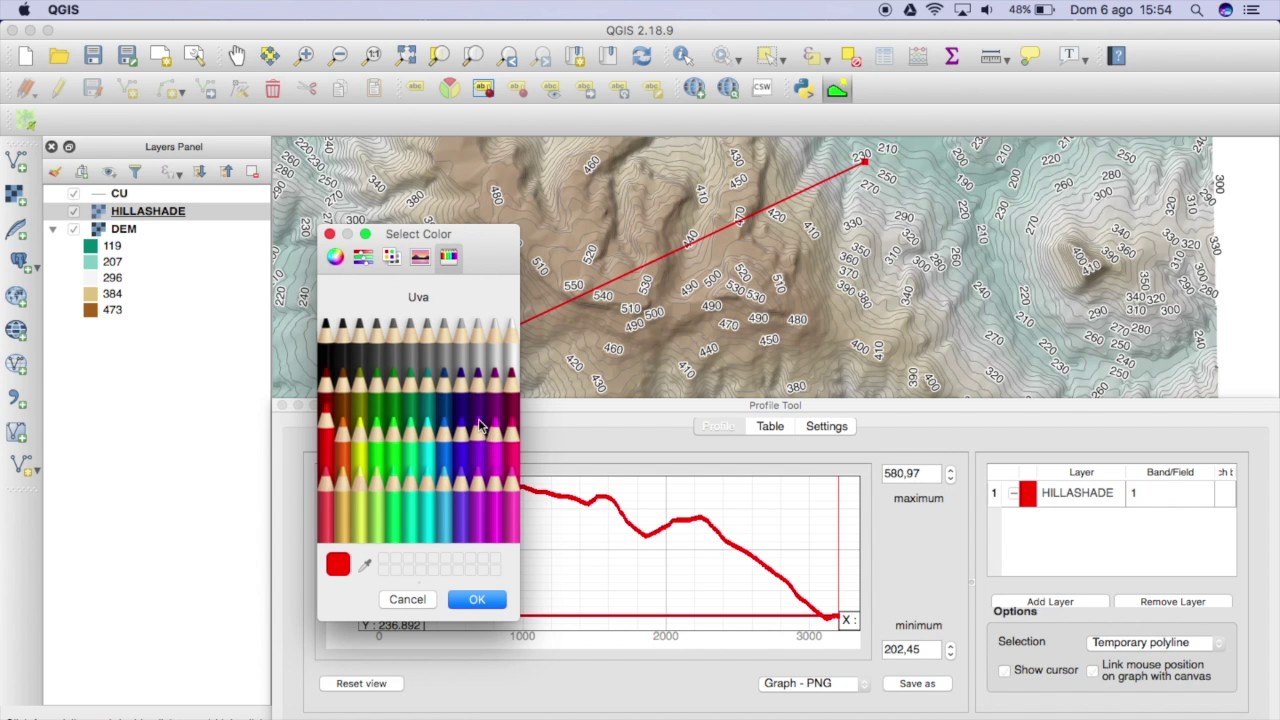Open the Graph - PNG format dropdown

[x=814, y=683]
